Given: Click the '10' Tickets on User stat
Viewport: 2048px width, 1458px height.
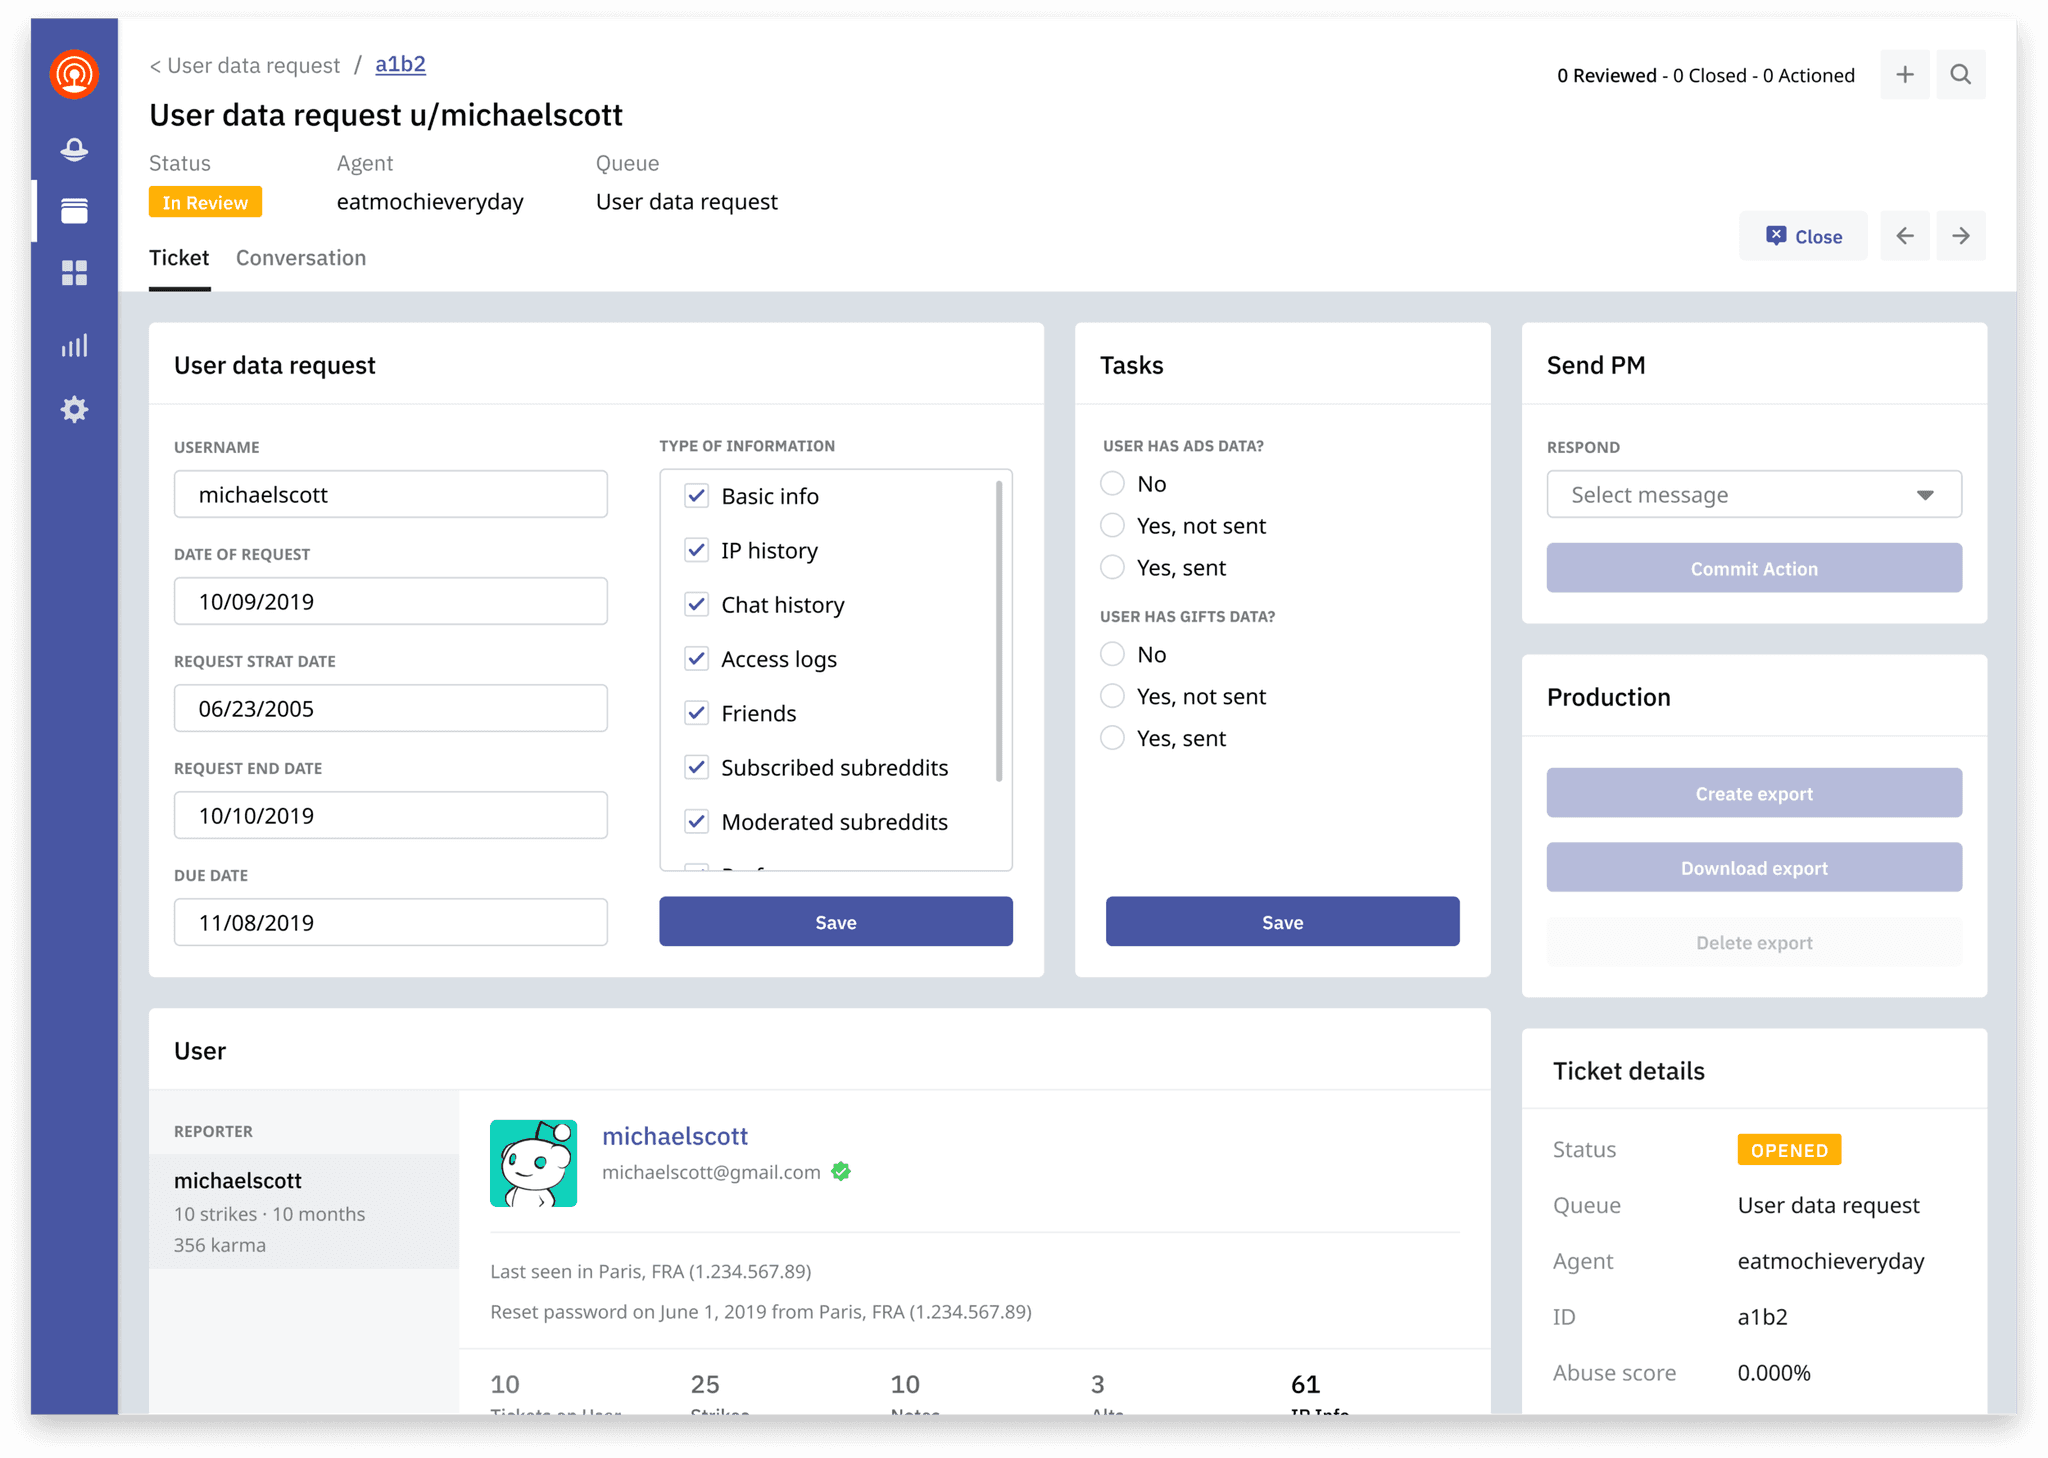Looking at the screenshot, I should click(x=505, y=1384).
